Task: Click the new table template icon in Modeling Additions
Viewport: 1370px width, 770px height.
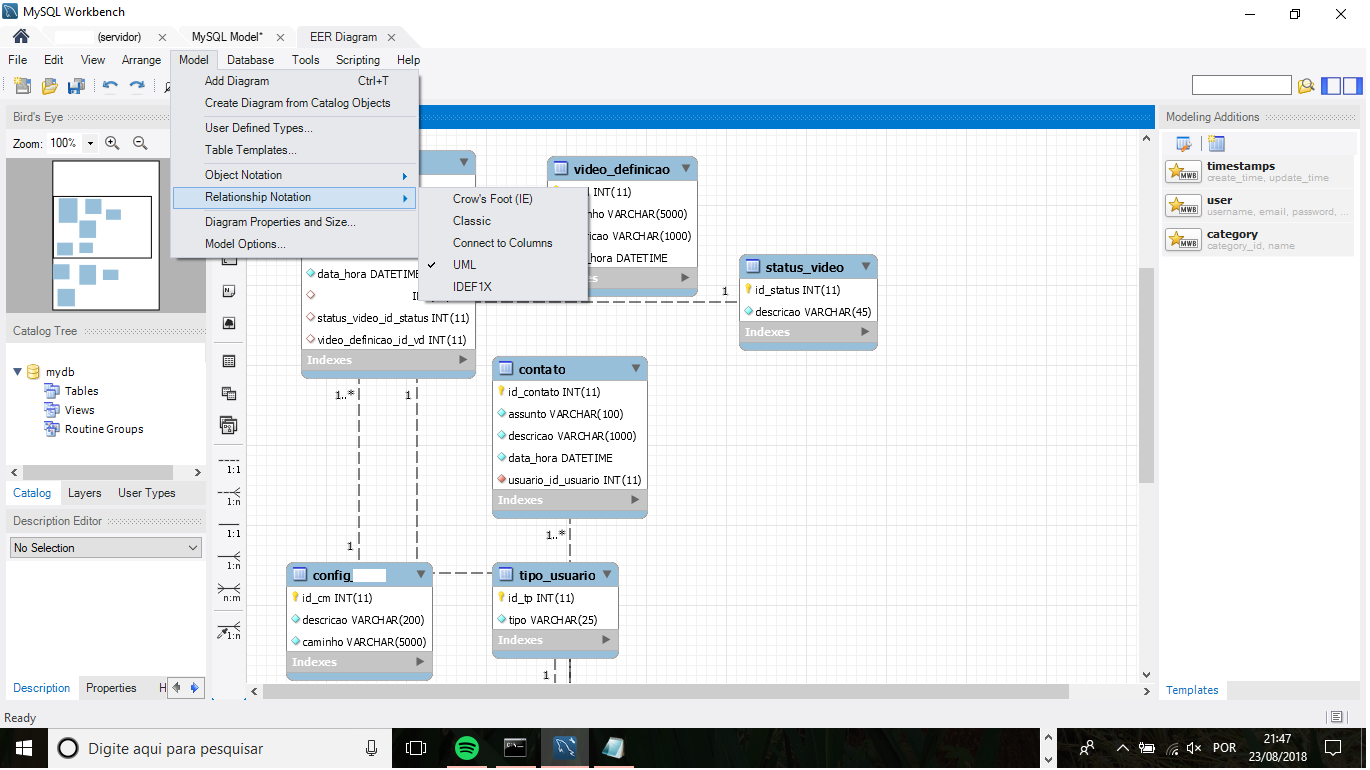Action: (1216, 143)
